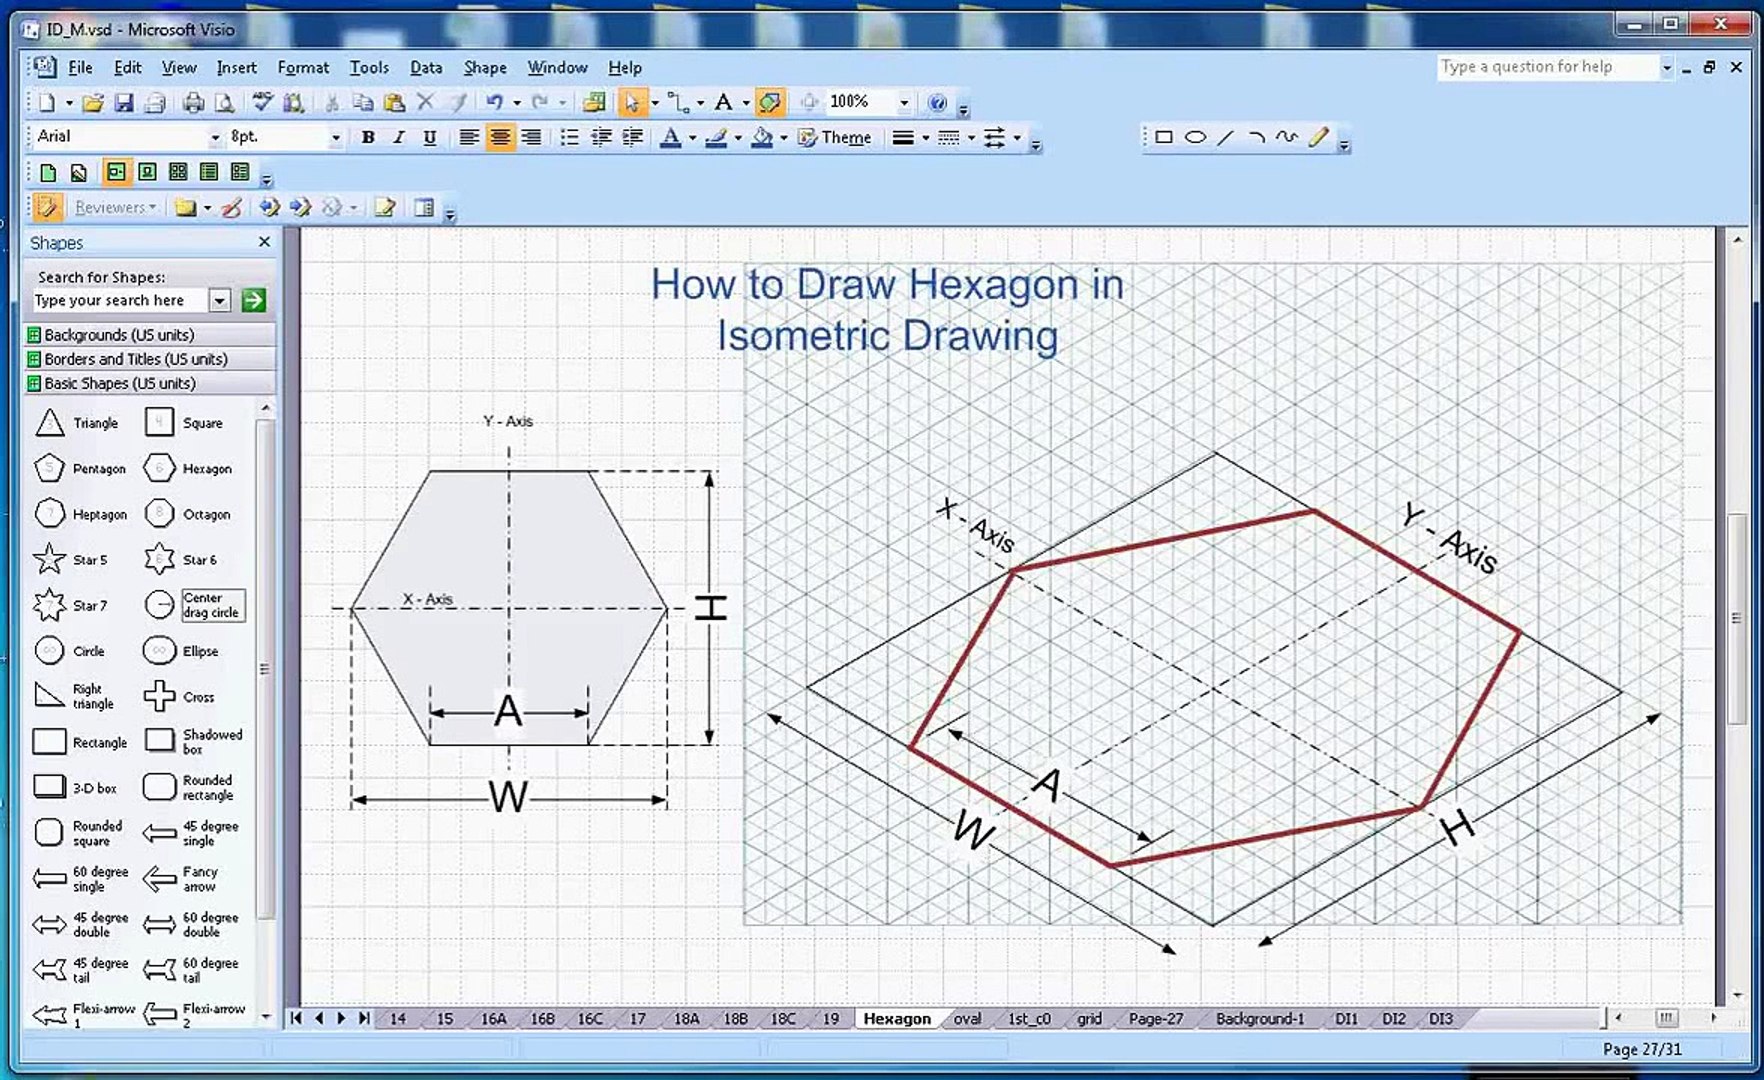The image size is (1764, 1080).
Task: Click the Undo arrow
Action: click(x=494, y=102)
